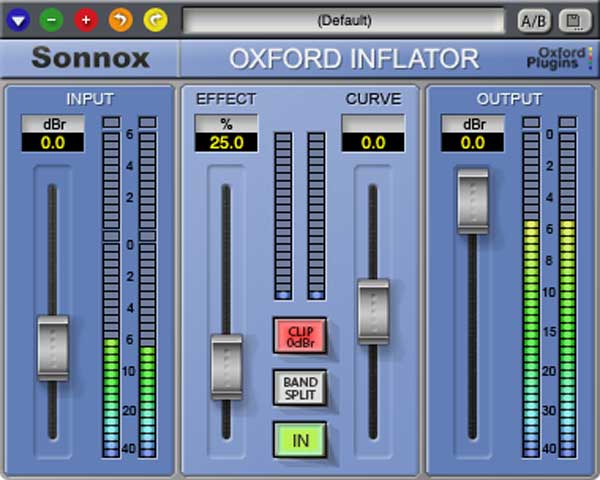
Task: Click the save preset disk icon
Action: 574,21
